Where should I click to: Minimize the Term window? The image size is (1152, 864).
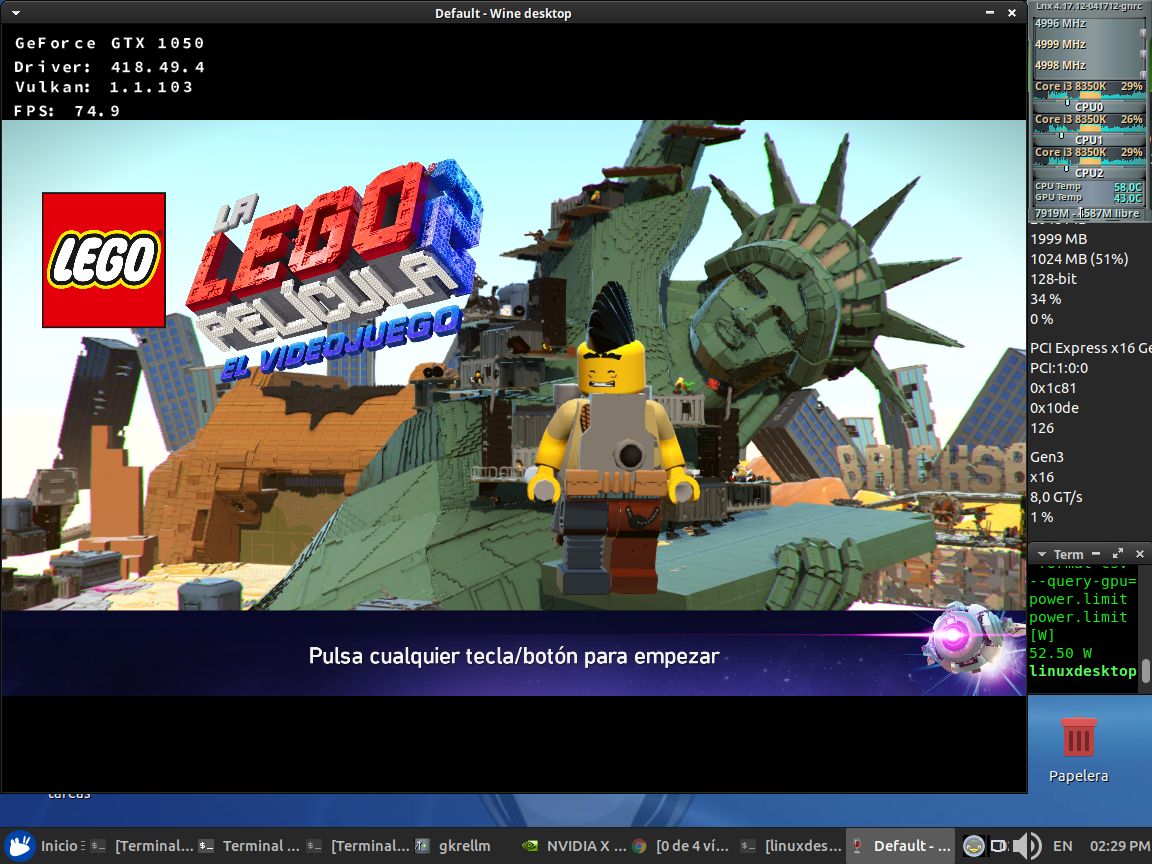click(1095, 553)
